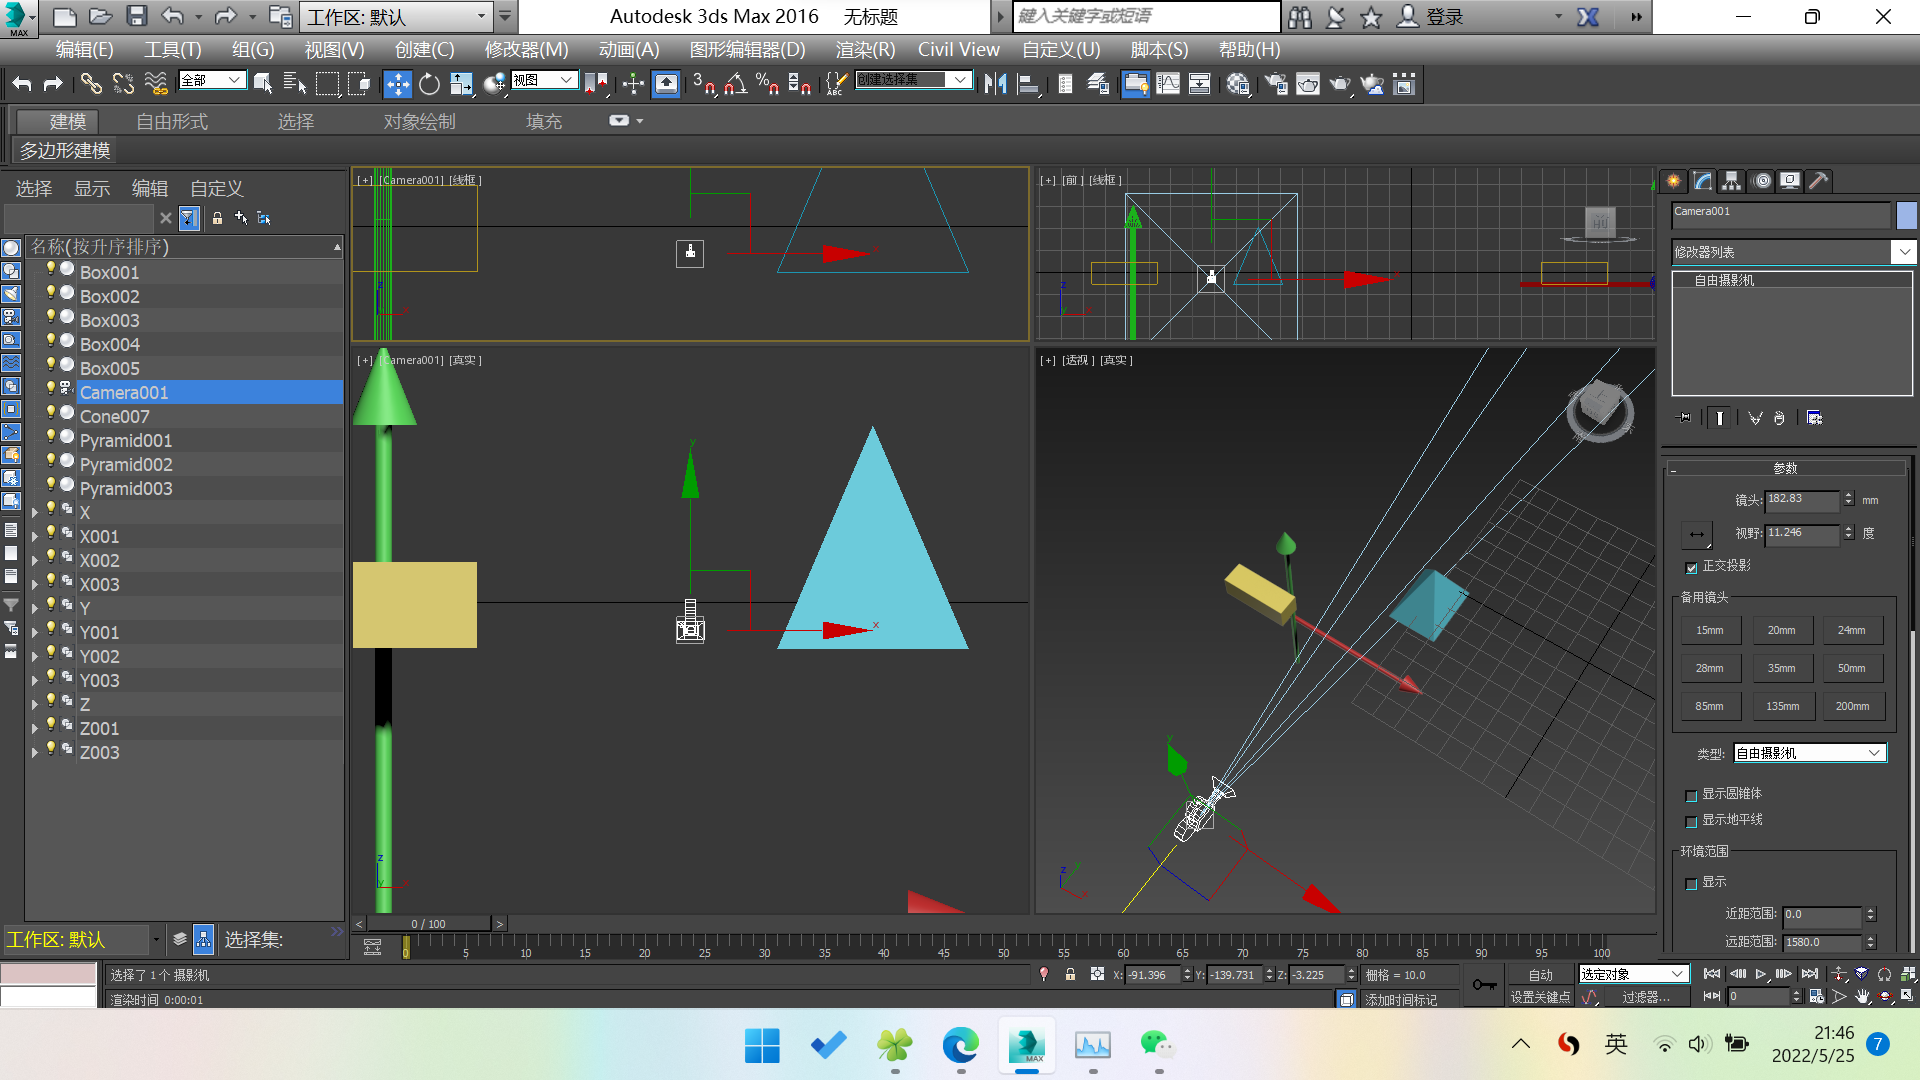Screen dimensions: 1920x1080
Task: Open the 渲染(R) menu
Action: coord(864,49)
